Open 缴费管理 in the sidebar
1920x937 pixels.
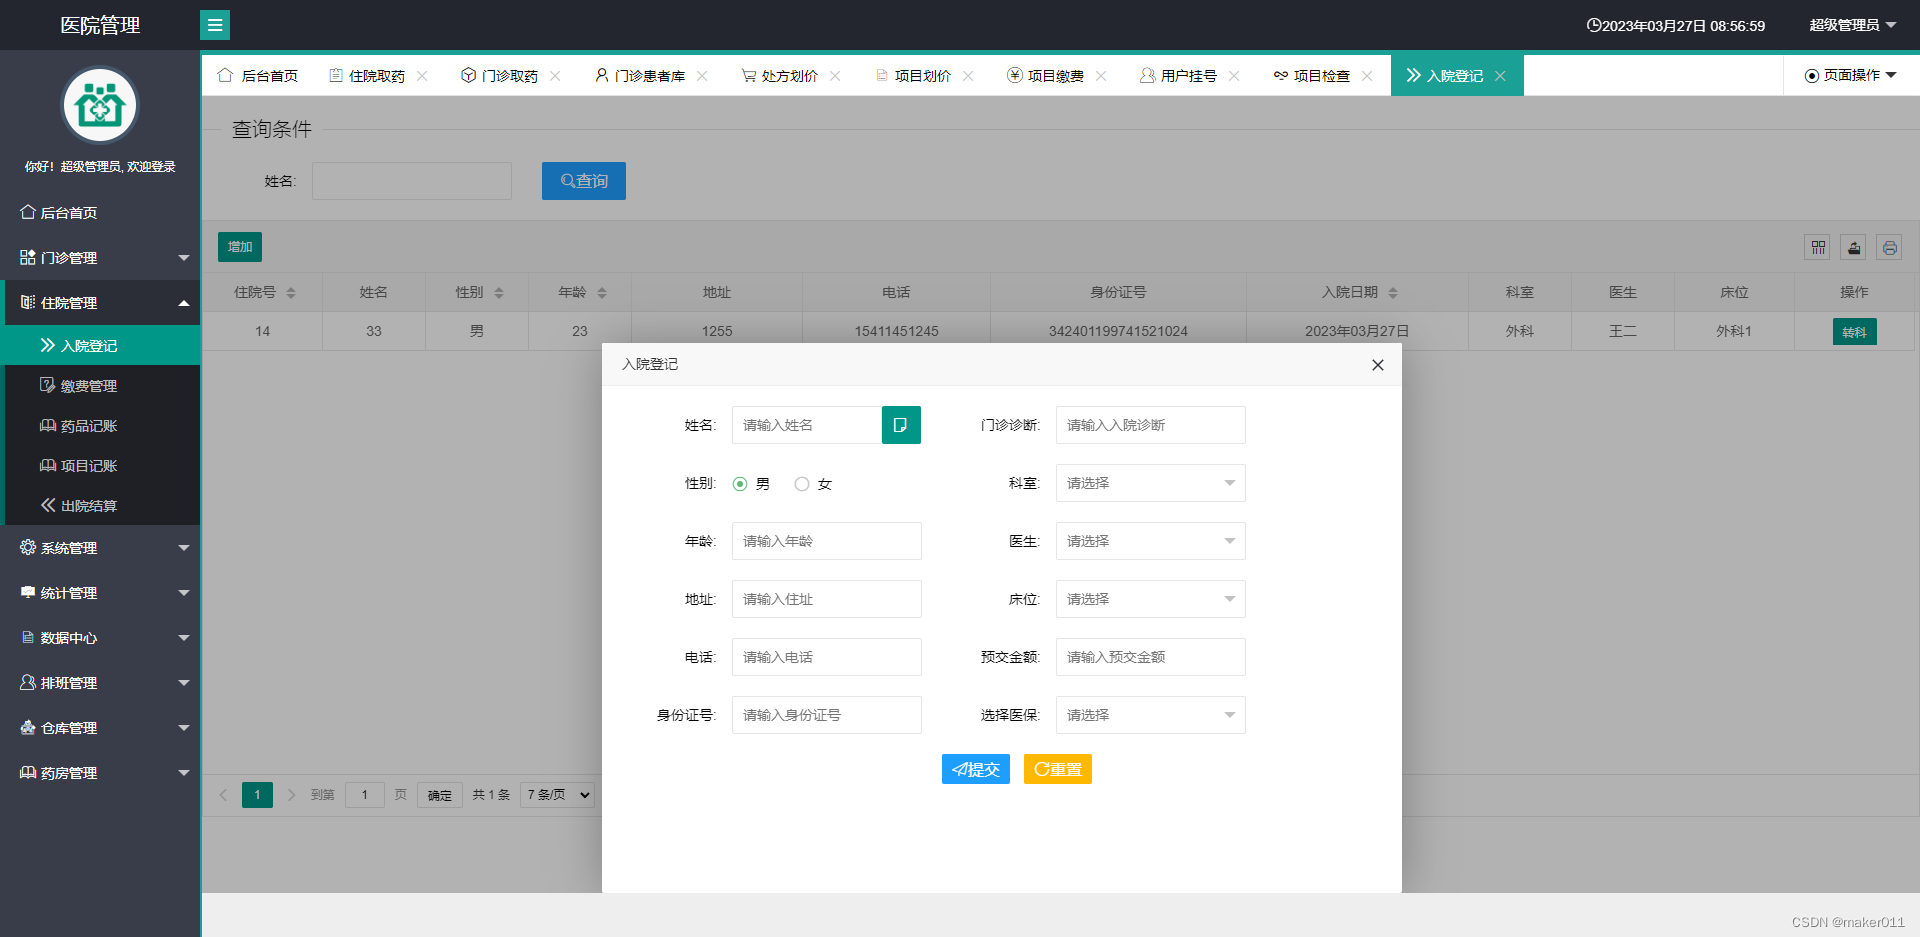point(100,385)
